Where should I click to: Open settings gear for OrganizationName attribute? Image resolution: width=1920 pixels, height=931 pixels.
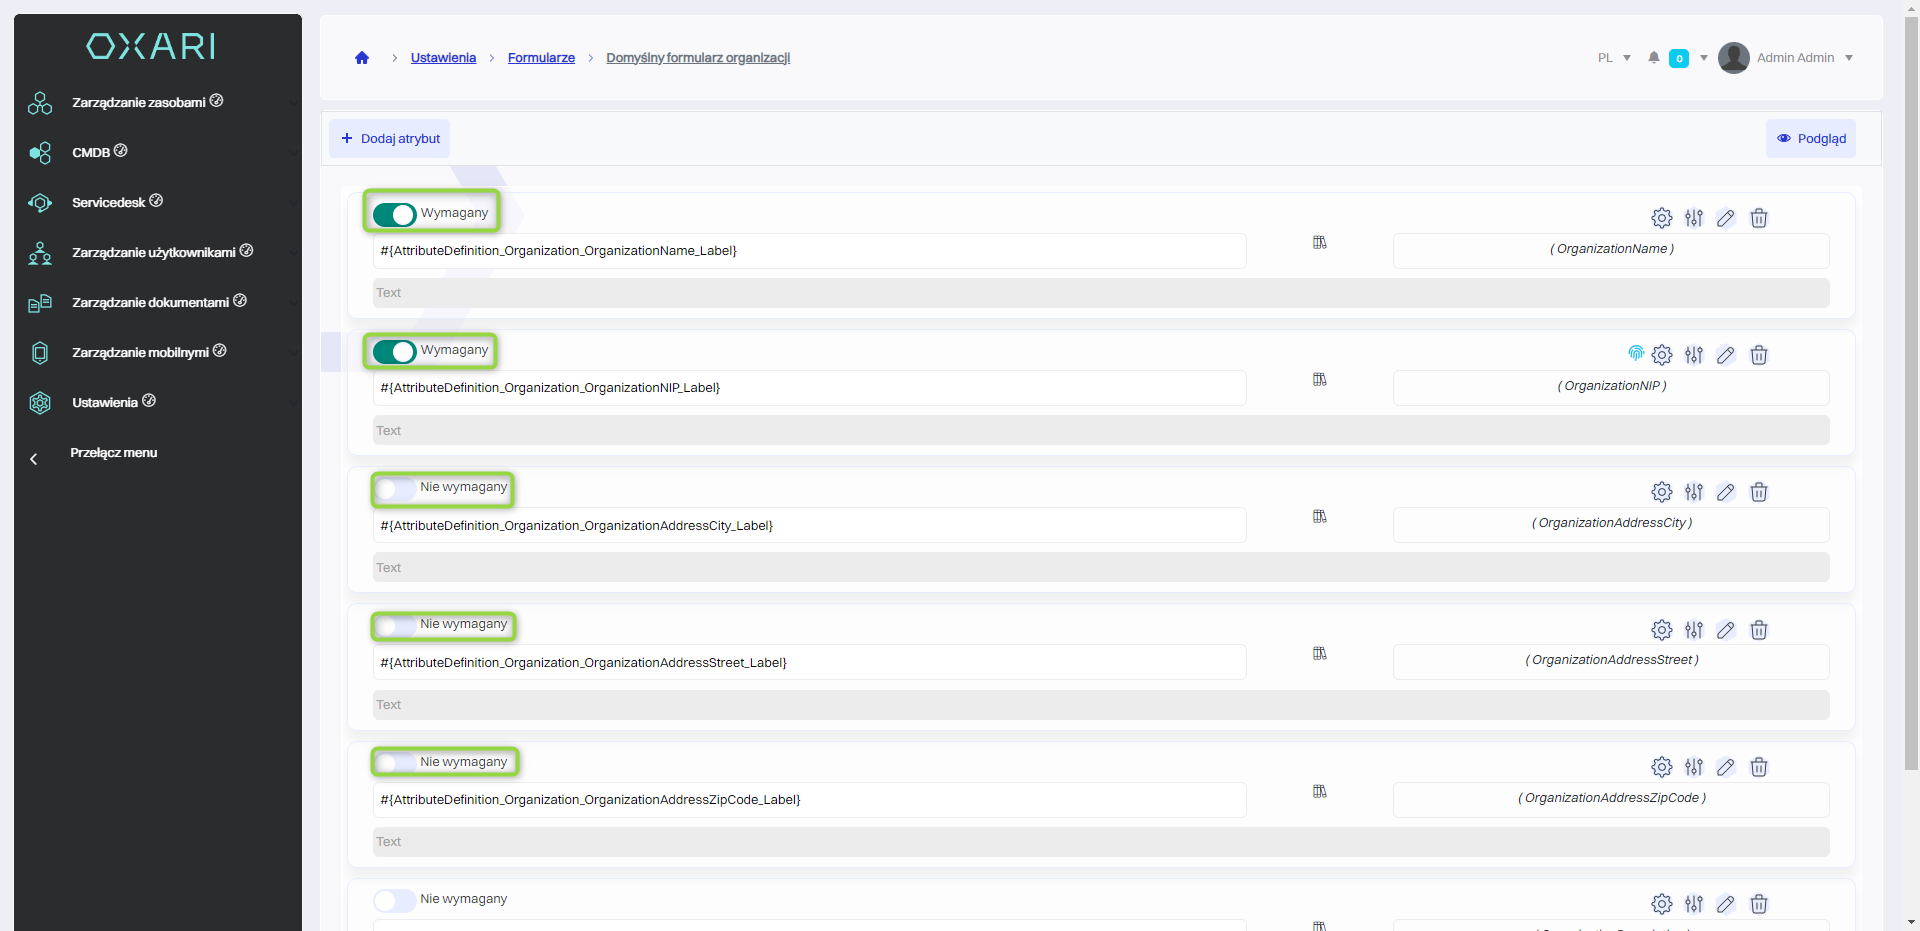point(1661,218)
